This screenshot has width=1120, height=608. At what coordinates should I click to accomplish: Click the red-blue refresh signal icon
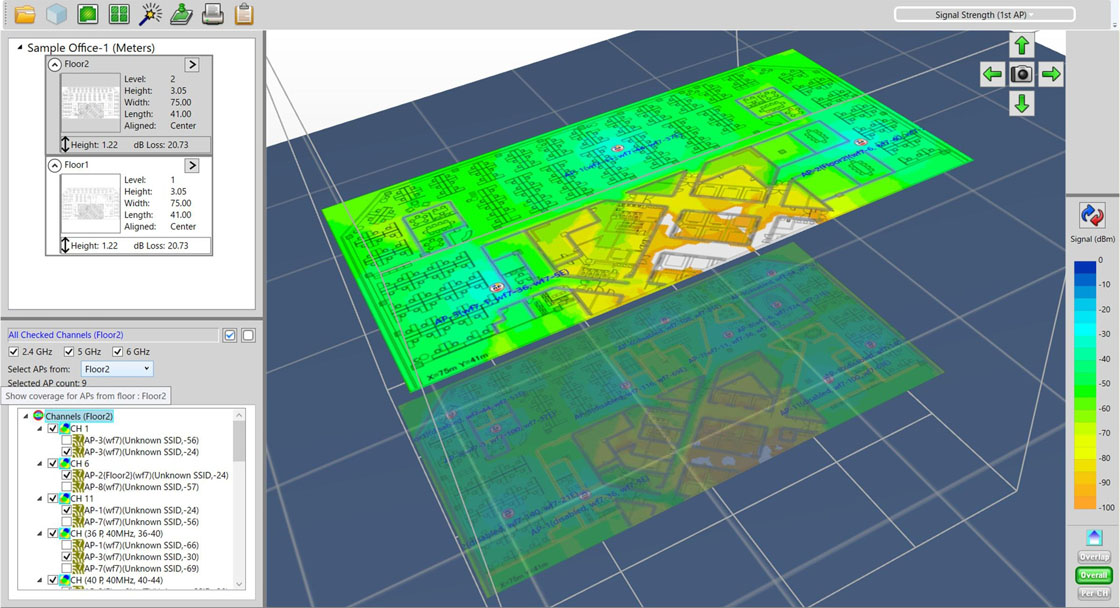point(1092,216)
